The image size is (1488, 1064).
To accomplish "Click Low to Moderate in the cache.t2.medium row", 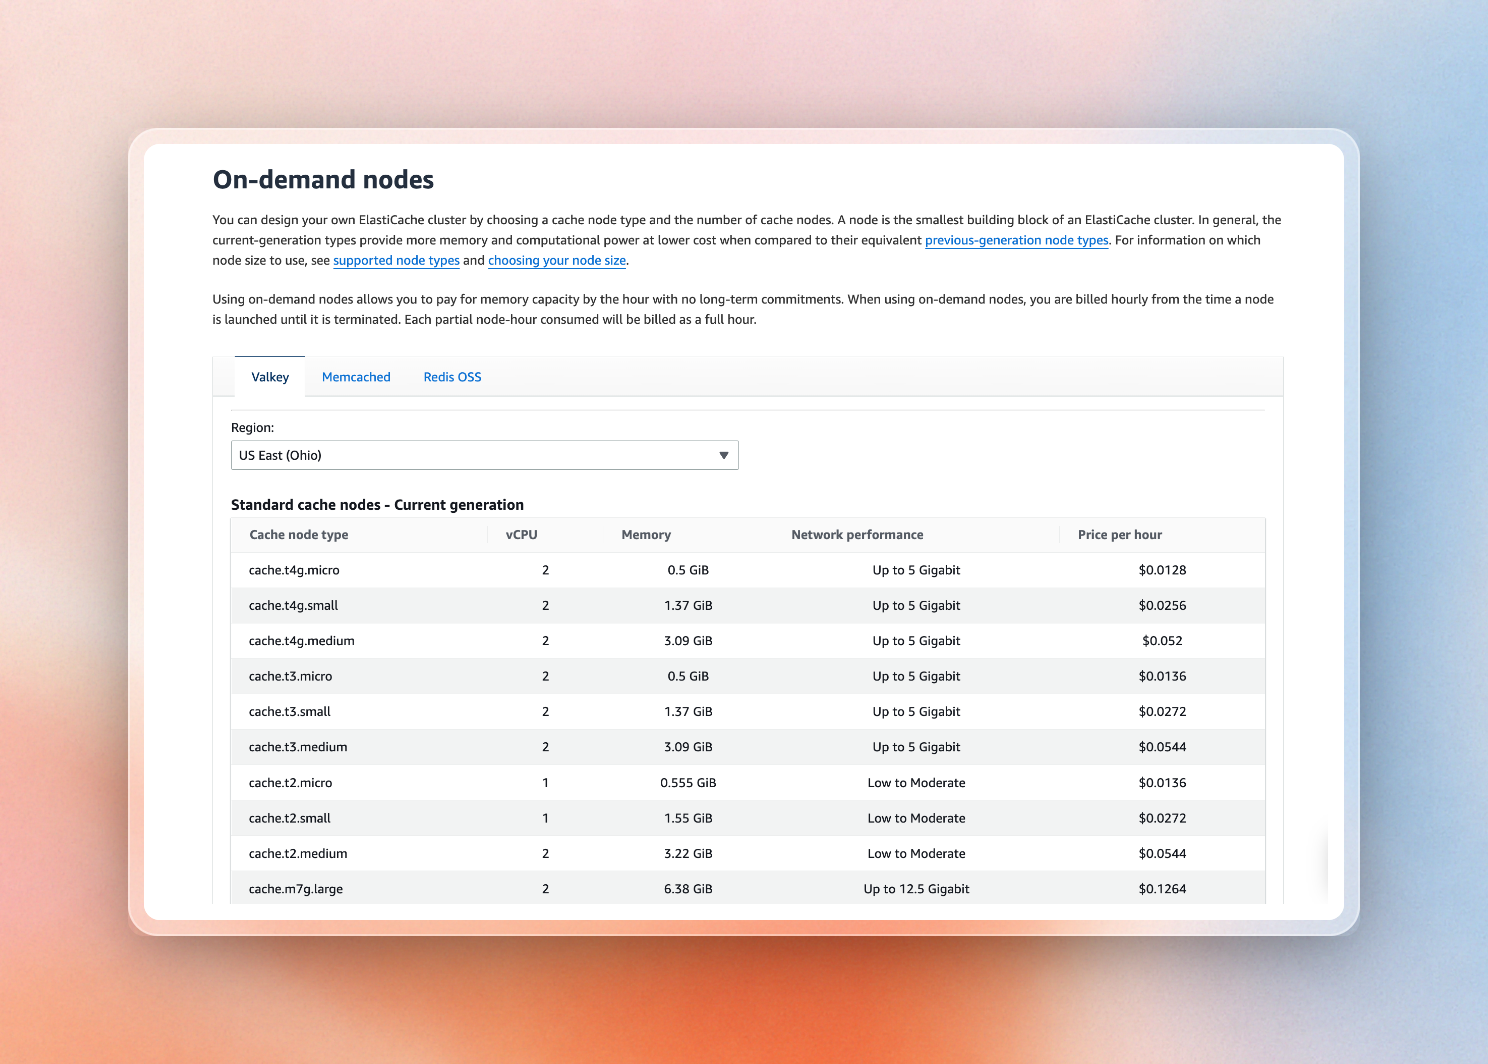I will point(916,854).
